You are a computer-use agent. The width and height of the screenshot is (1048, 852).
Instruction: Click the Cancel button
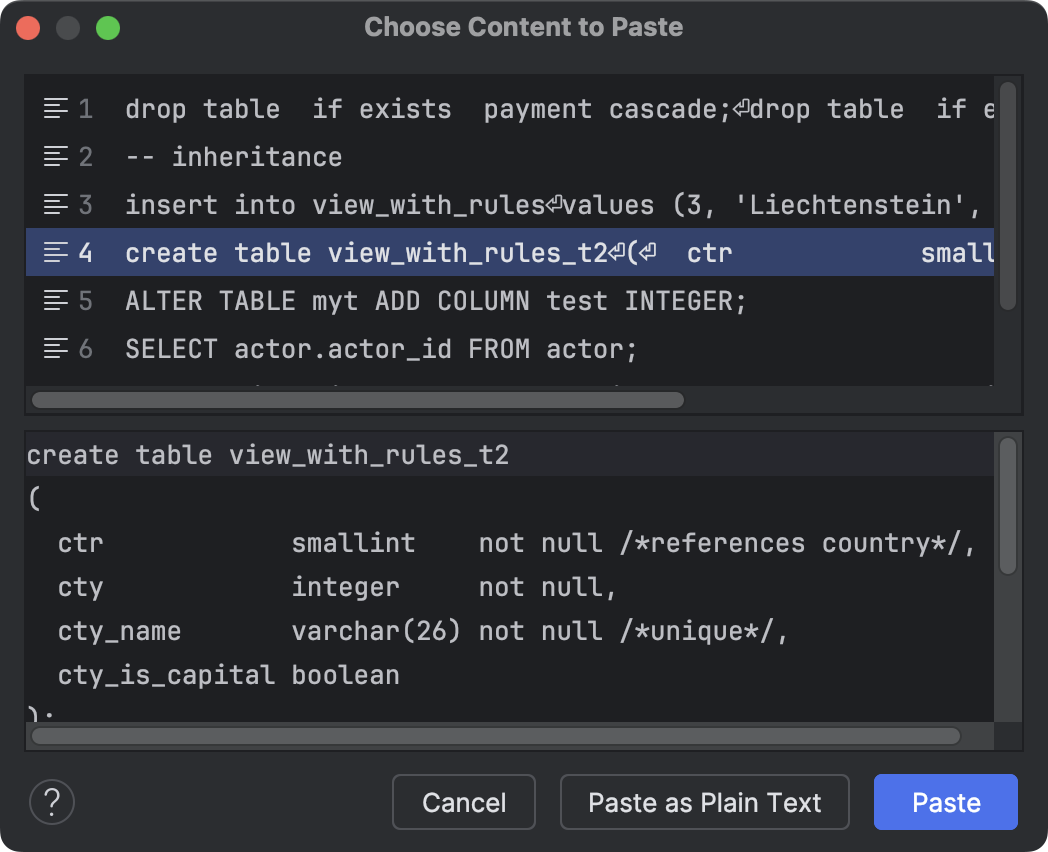pos(463,801)
